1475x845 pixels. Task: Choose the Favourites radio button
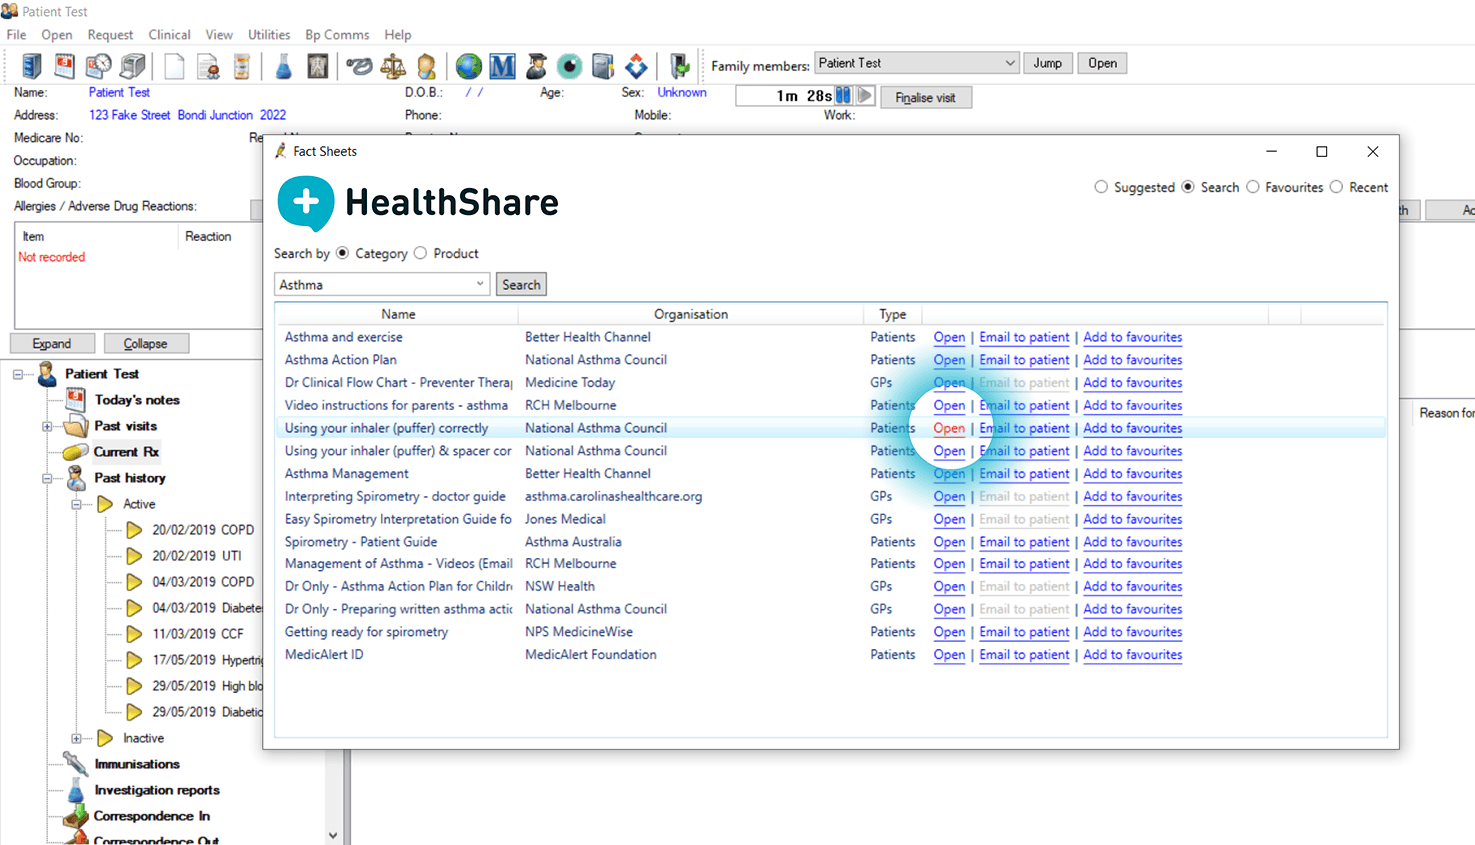[x=1253, y=187]
